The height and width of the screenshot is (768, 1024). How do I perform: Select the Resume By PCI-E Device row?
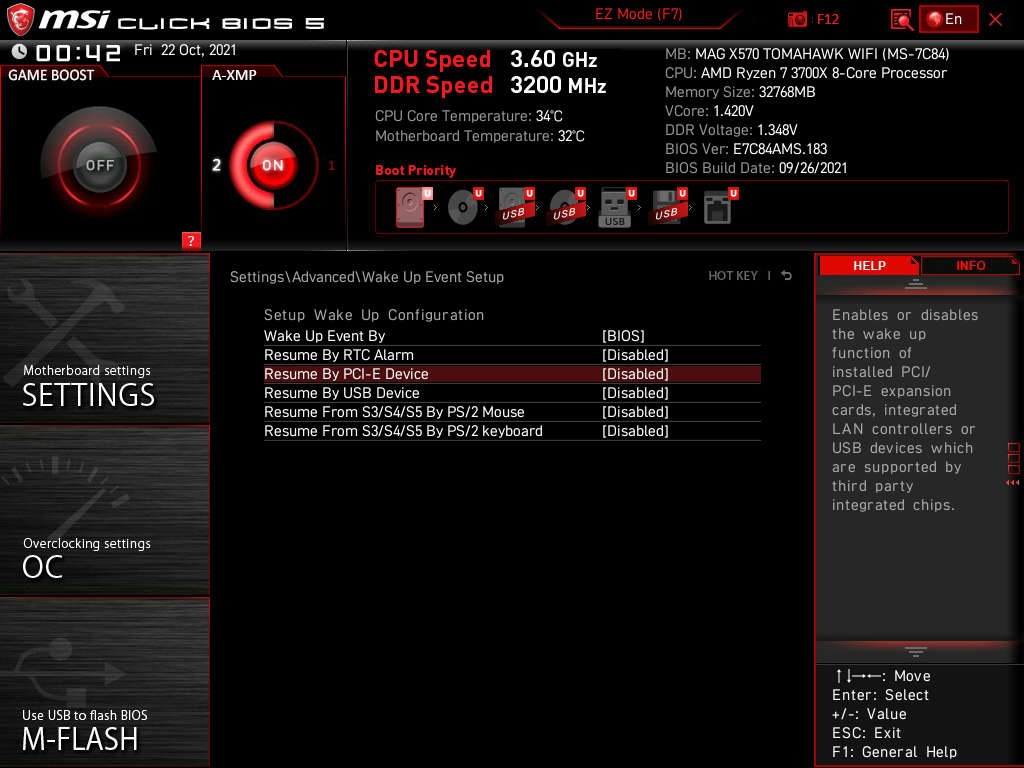pyautogui.click(x=512, y=374)
